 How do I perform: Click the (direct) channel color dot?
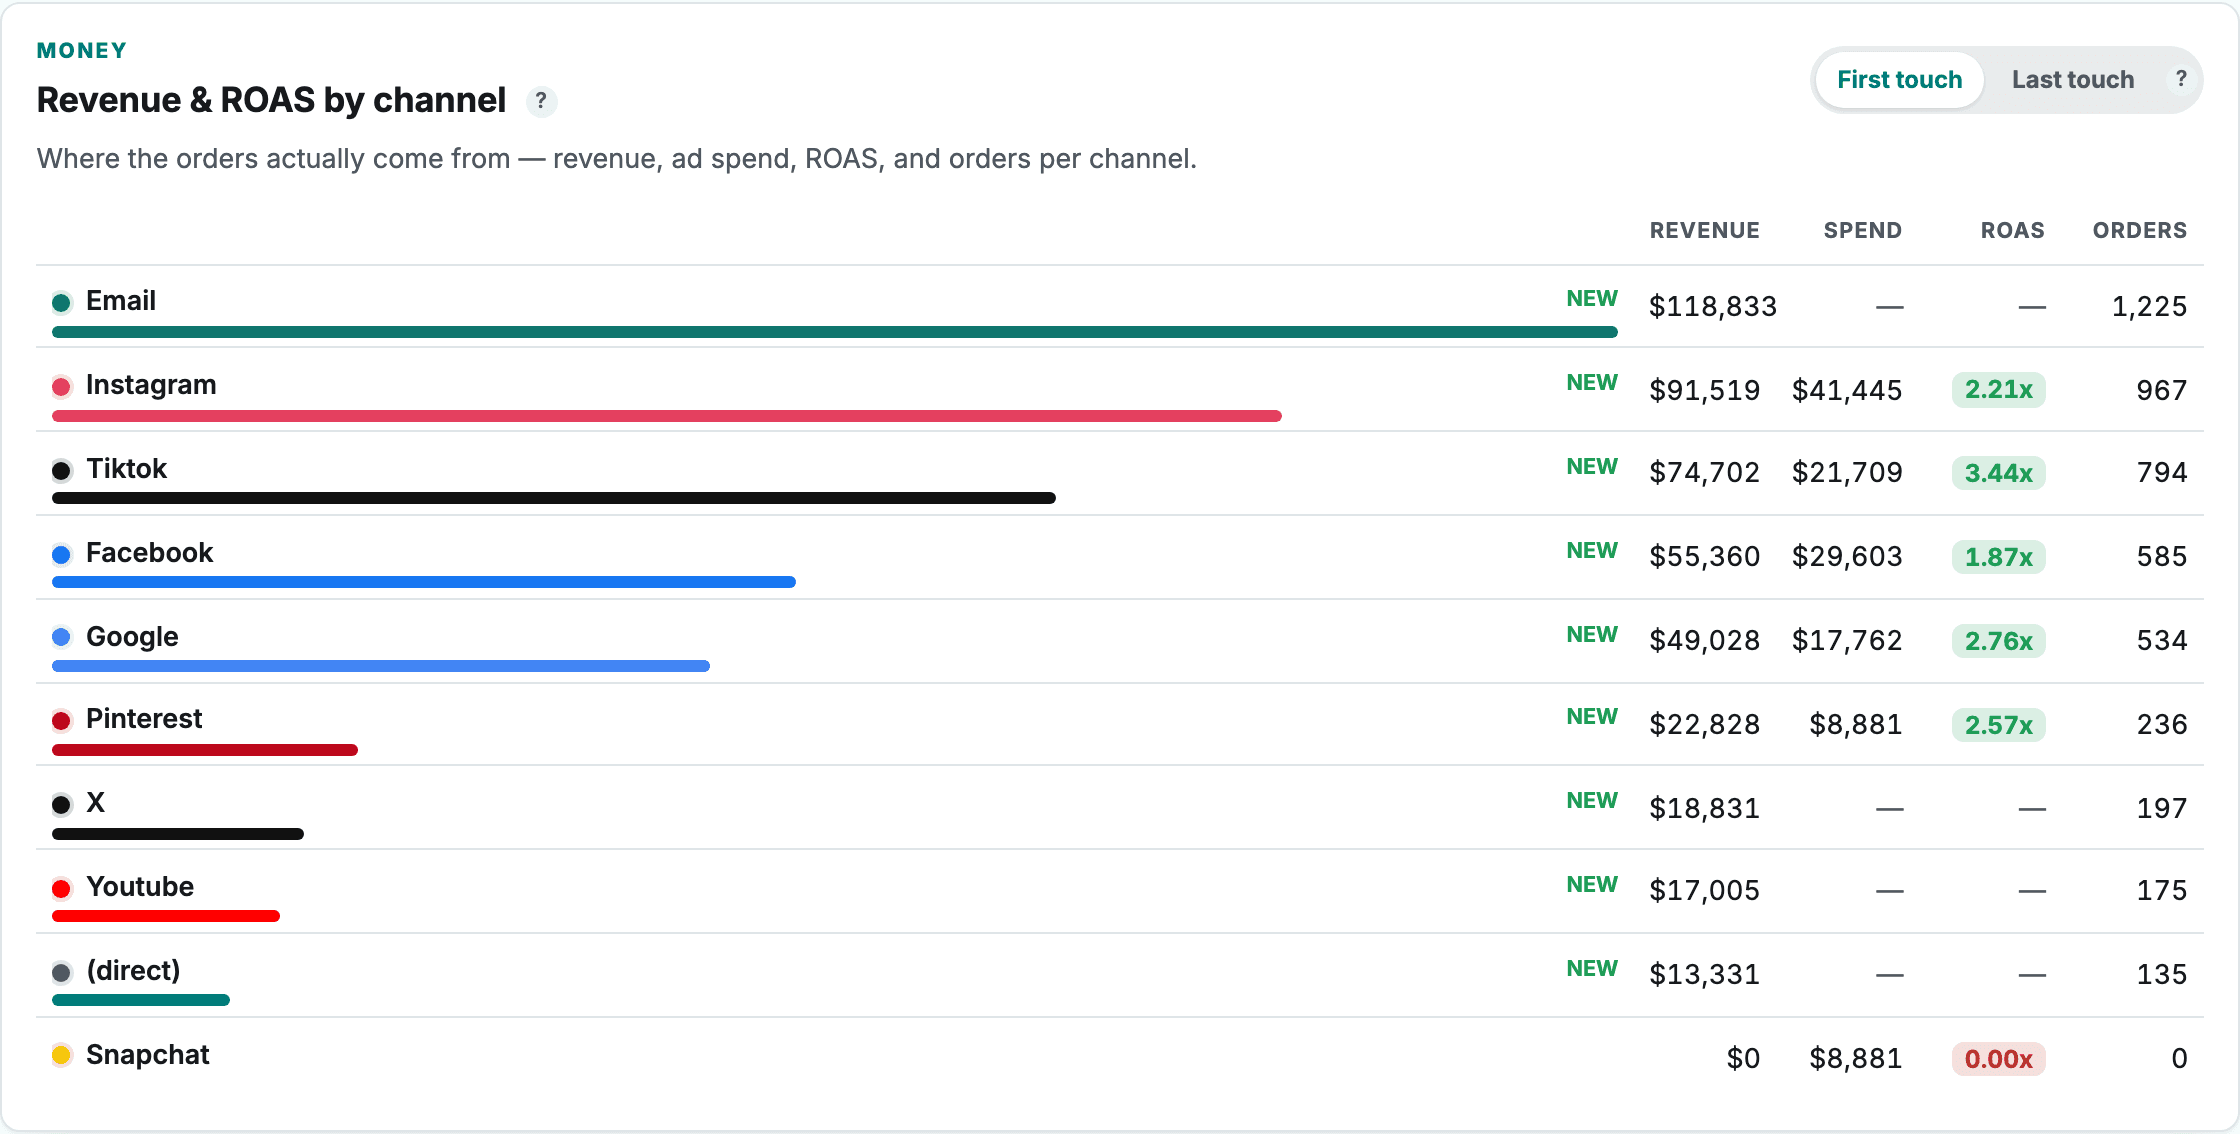click(61, 972)
